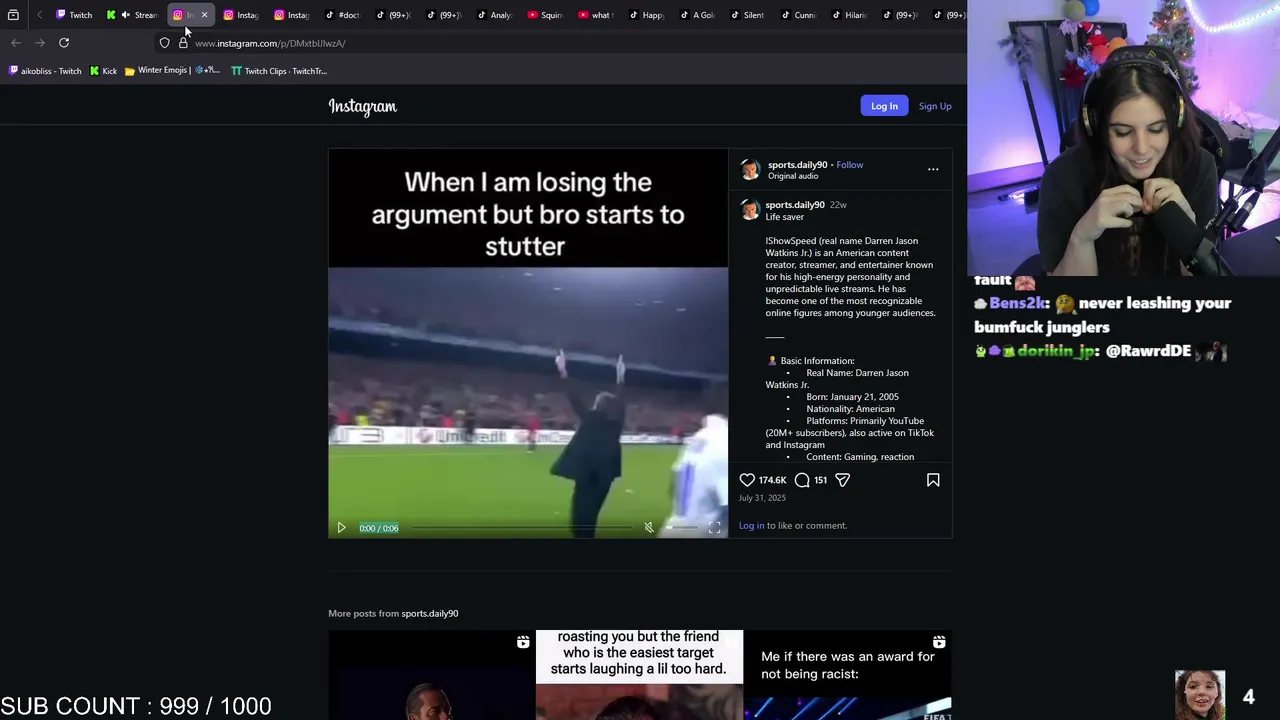Reload the page with the refresh icon
The height and width of the screenshot is (720, 1280).
point(64,42)
